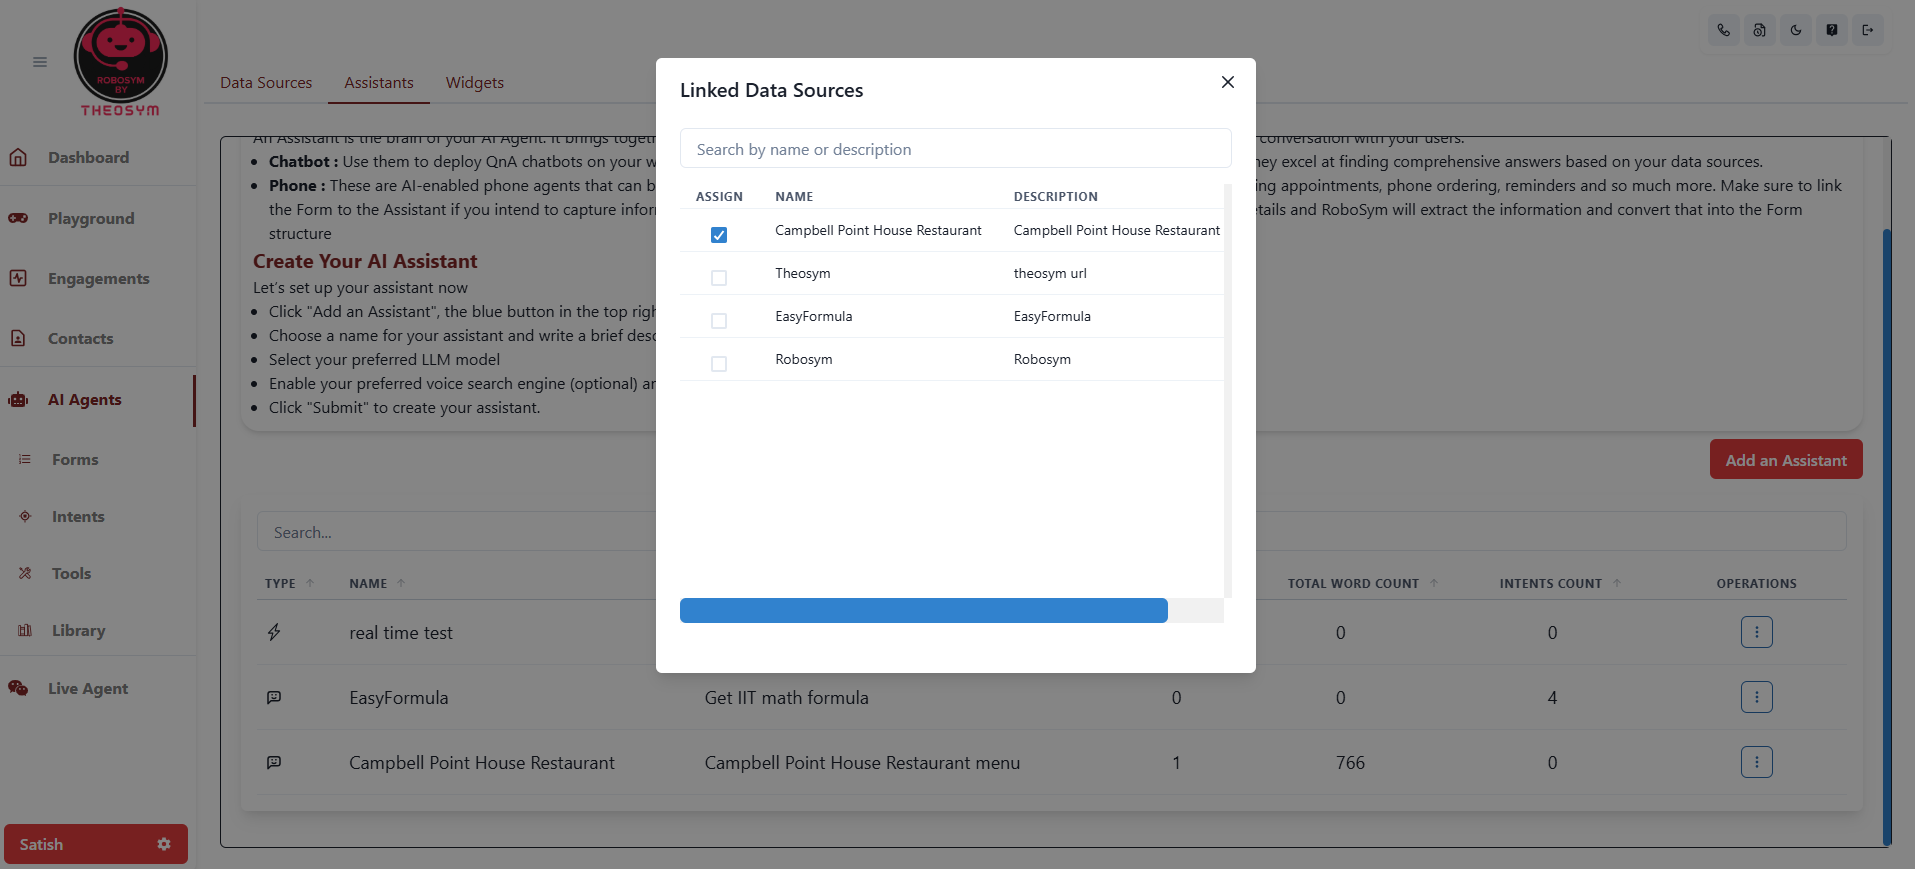Check the EasyFormula data source checkbox
1915x869 pixels.
click(x=719, y=321)
